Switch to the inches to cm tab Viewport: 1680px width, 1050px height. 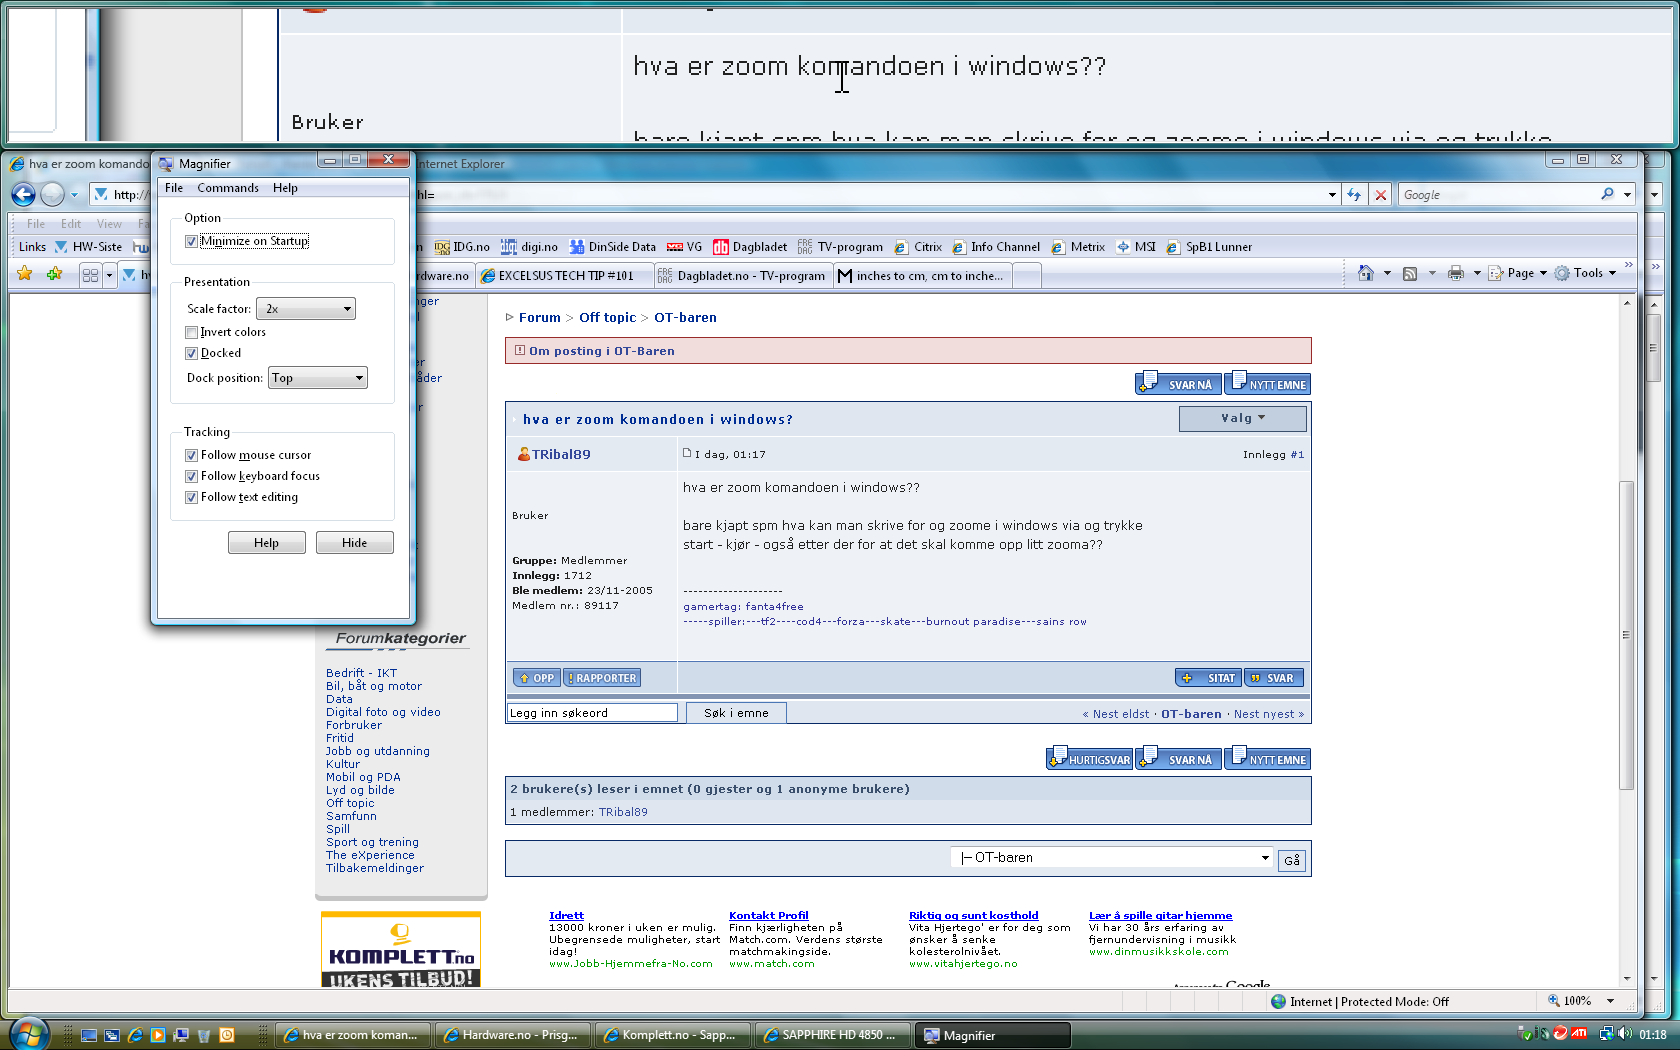(922, 276)
